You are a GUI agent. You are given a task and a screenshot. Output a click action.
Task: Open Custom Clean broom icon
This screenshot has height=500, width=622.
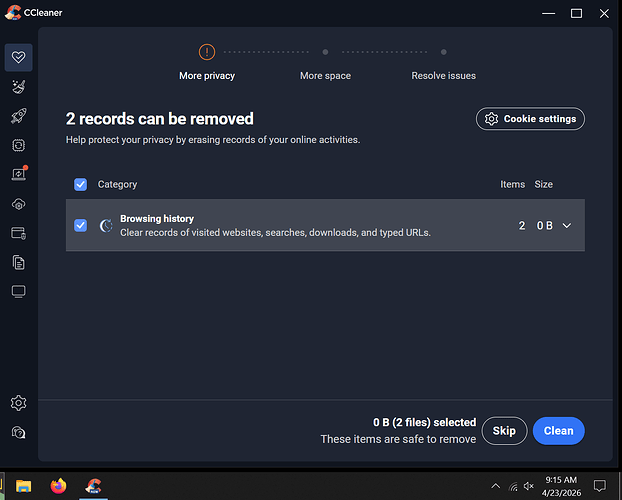click(x=19, y=87)
